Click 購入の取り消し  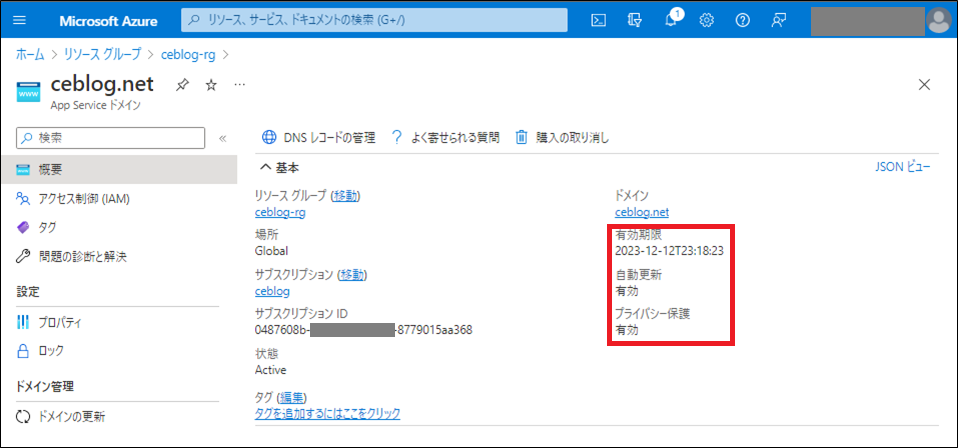(x=563, y=138)
